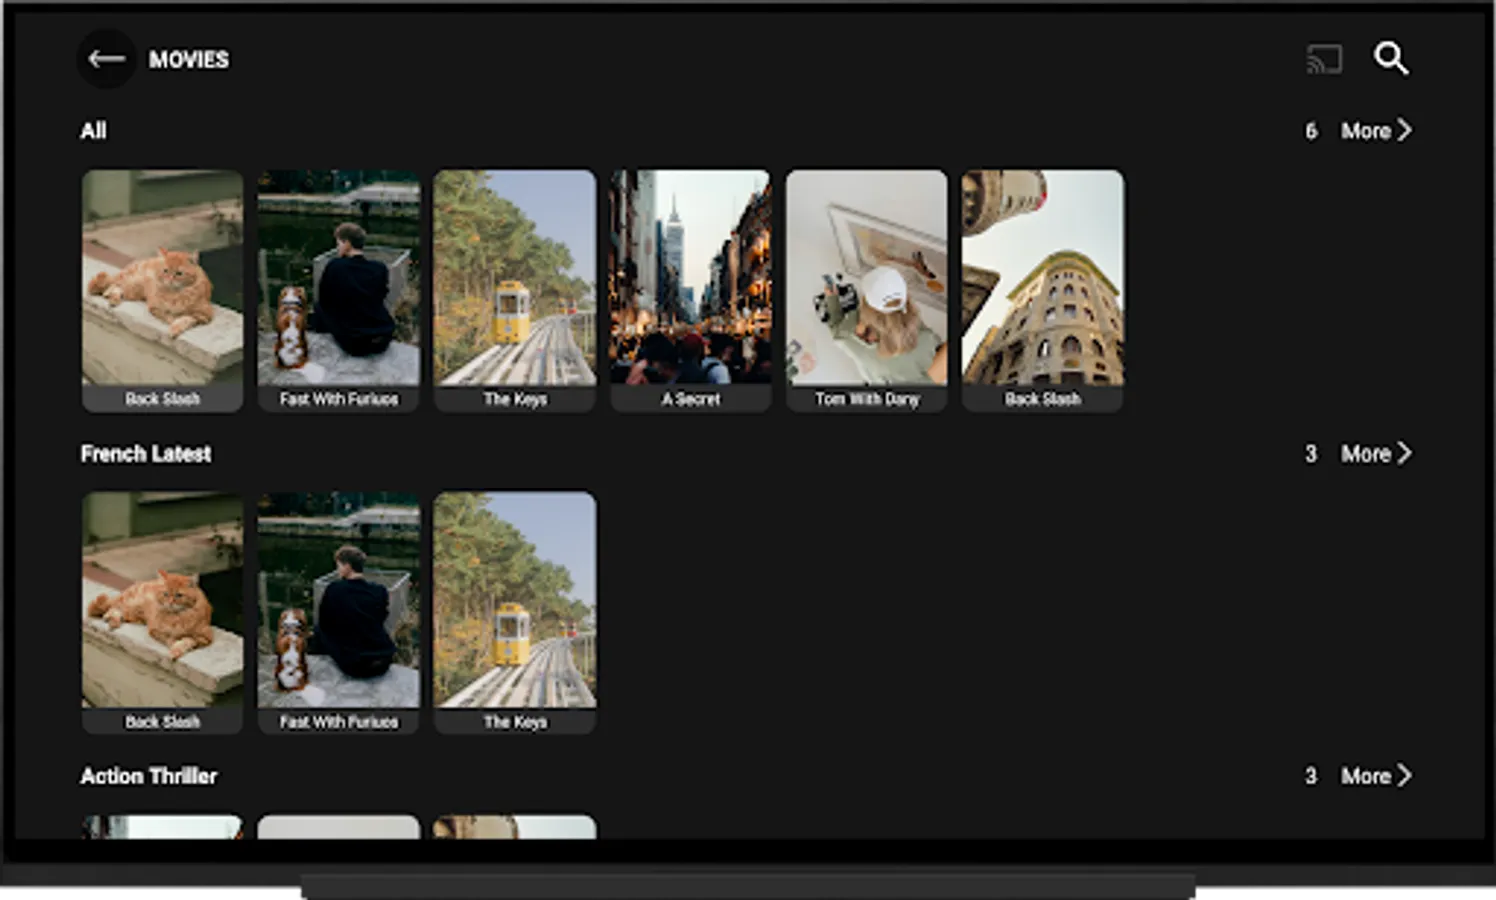The image size is (1496, 900).
Task: Click the Tom With Dany title label
Action: (866, 399)
